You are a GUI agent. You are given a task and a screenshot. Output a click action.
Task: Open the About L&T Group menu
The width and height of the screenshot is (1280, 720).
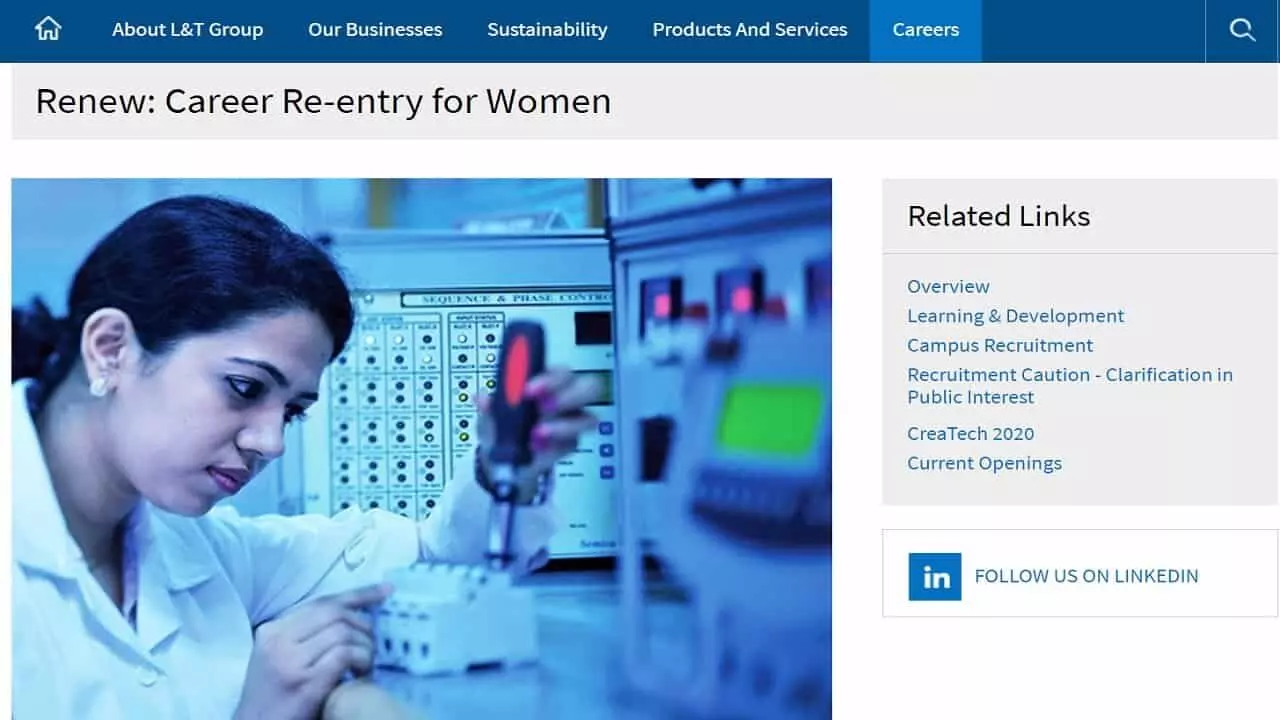pyautogui.click(x=187, y=30)
